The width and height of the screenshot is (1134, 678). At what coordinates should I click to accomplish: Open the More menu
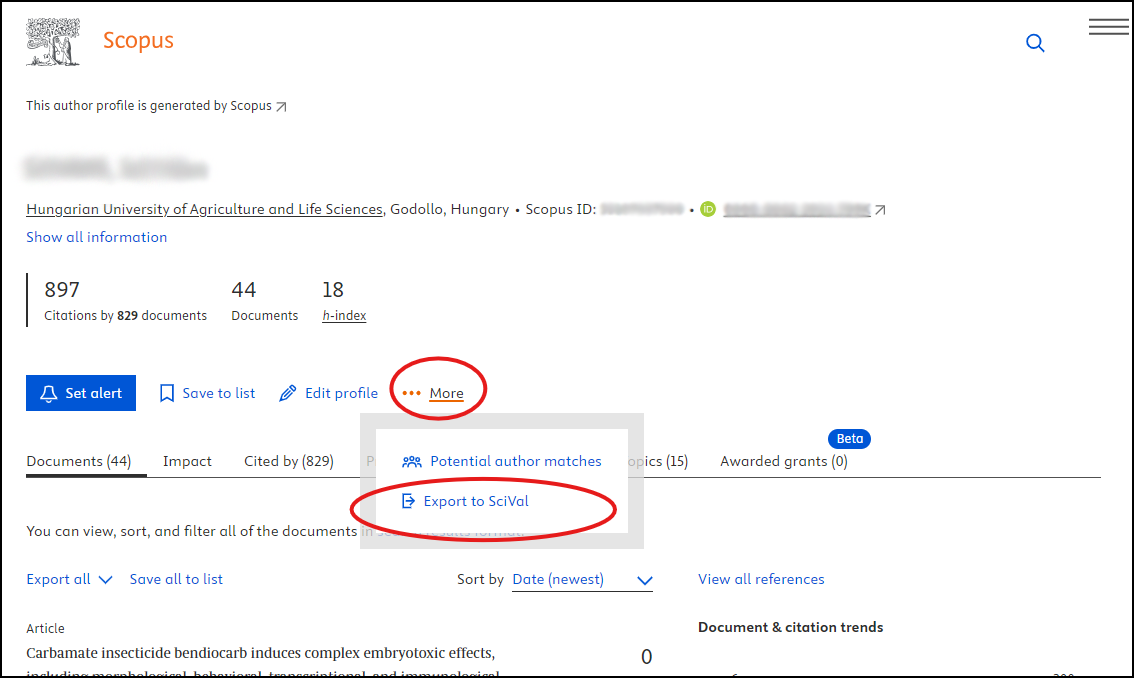click(x=433, y=393)
